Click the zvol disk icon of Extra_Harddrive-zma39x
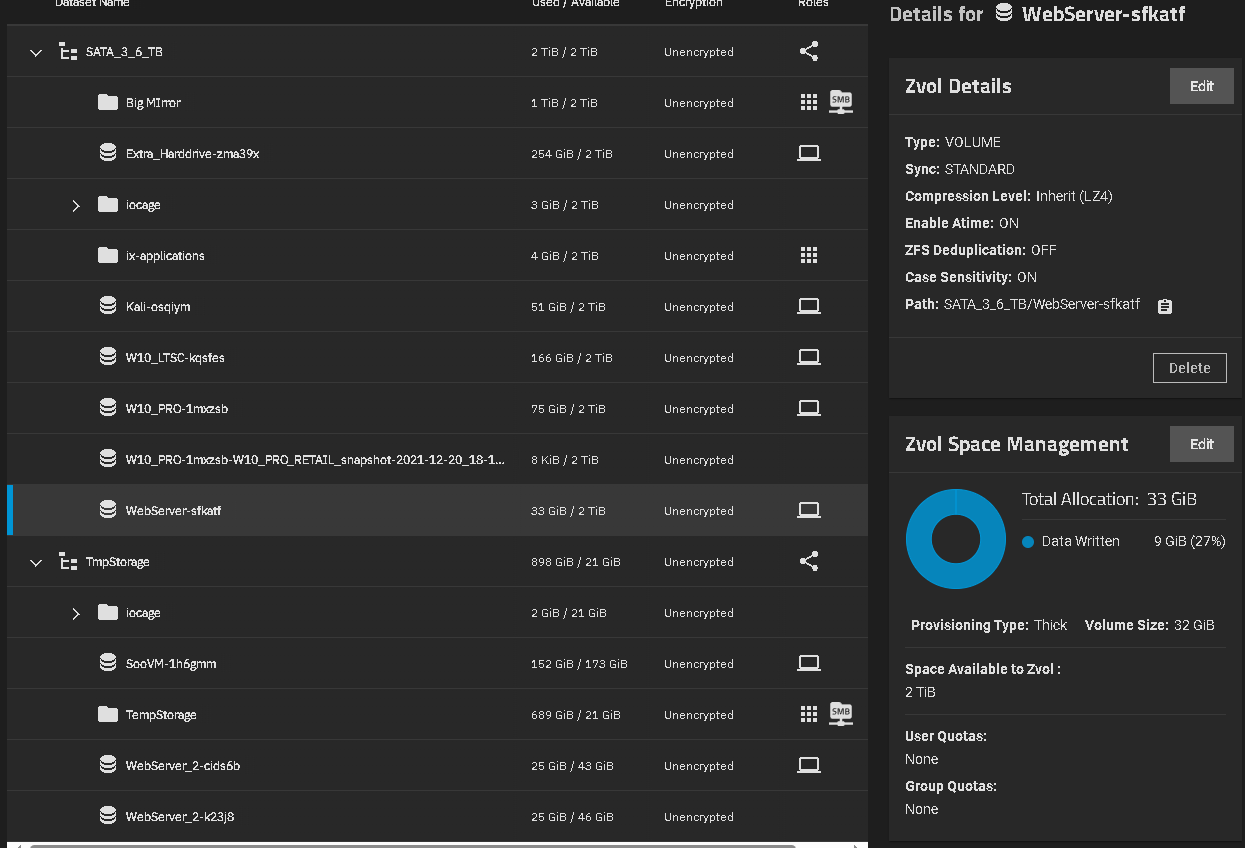 point(108,153)
